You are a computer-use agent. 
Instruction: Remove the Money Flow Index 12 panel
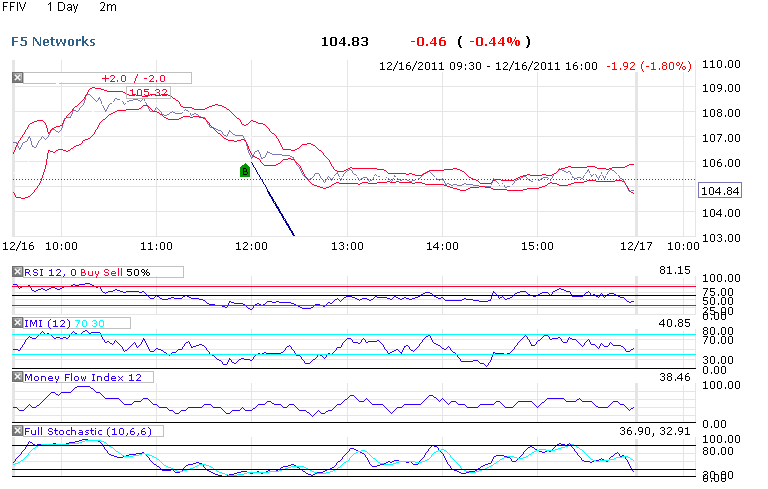click(x=18, y=376)
